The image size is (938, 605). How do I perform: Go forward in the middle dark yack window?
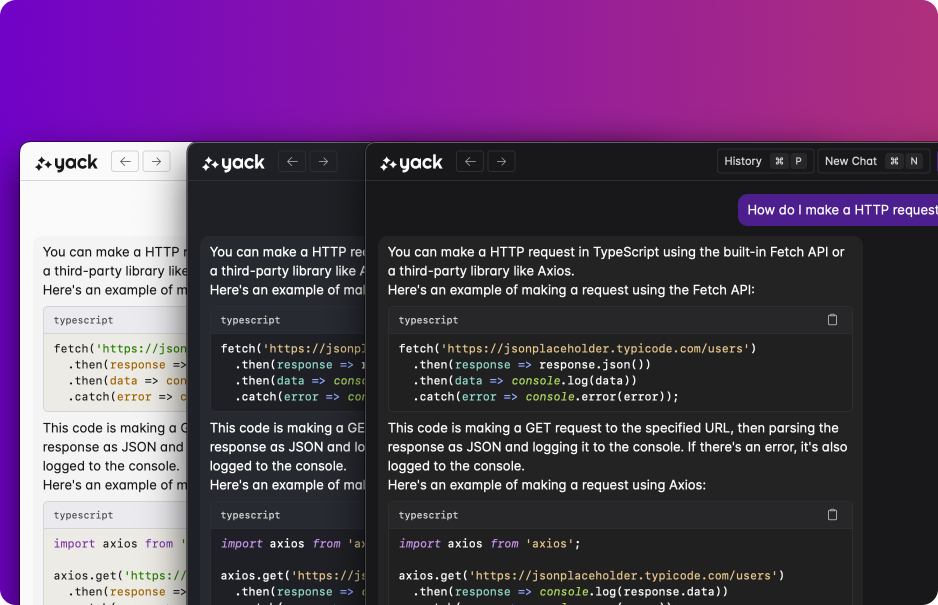tap(323, 162)
